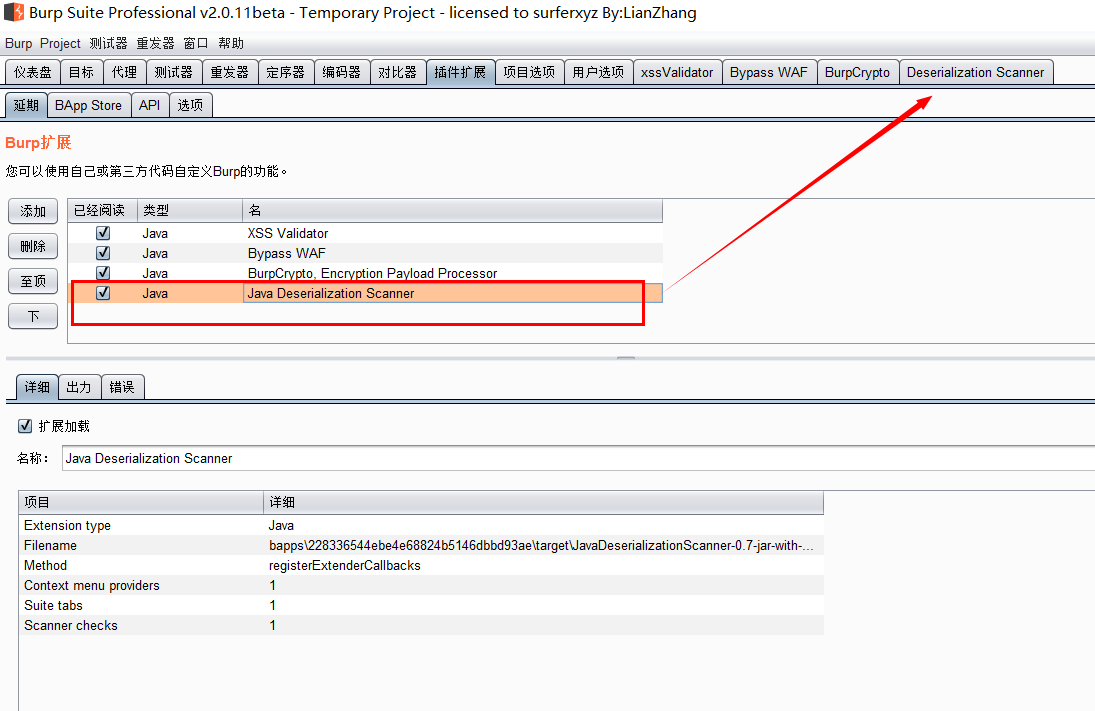1095x711 pixels.
Task: Switch to the 定序器 tab
Action: (286, 72)
